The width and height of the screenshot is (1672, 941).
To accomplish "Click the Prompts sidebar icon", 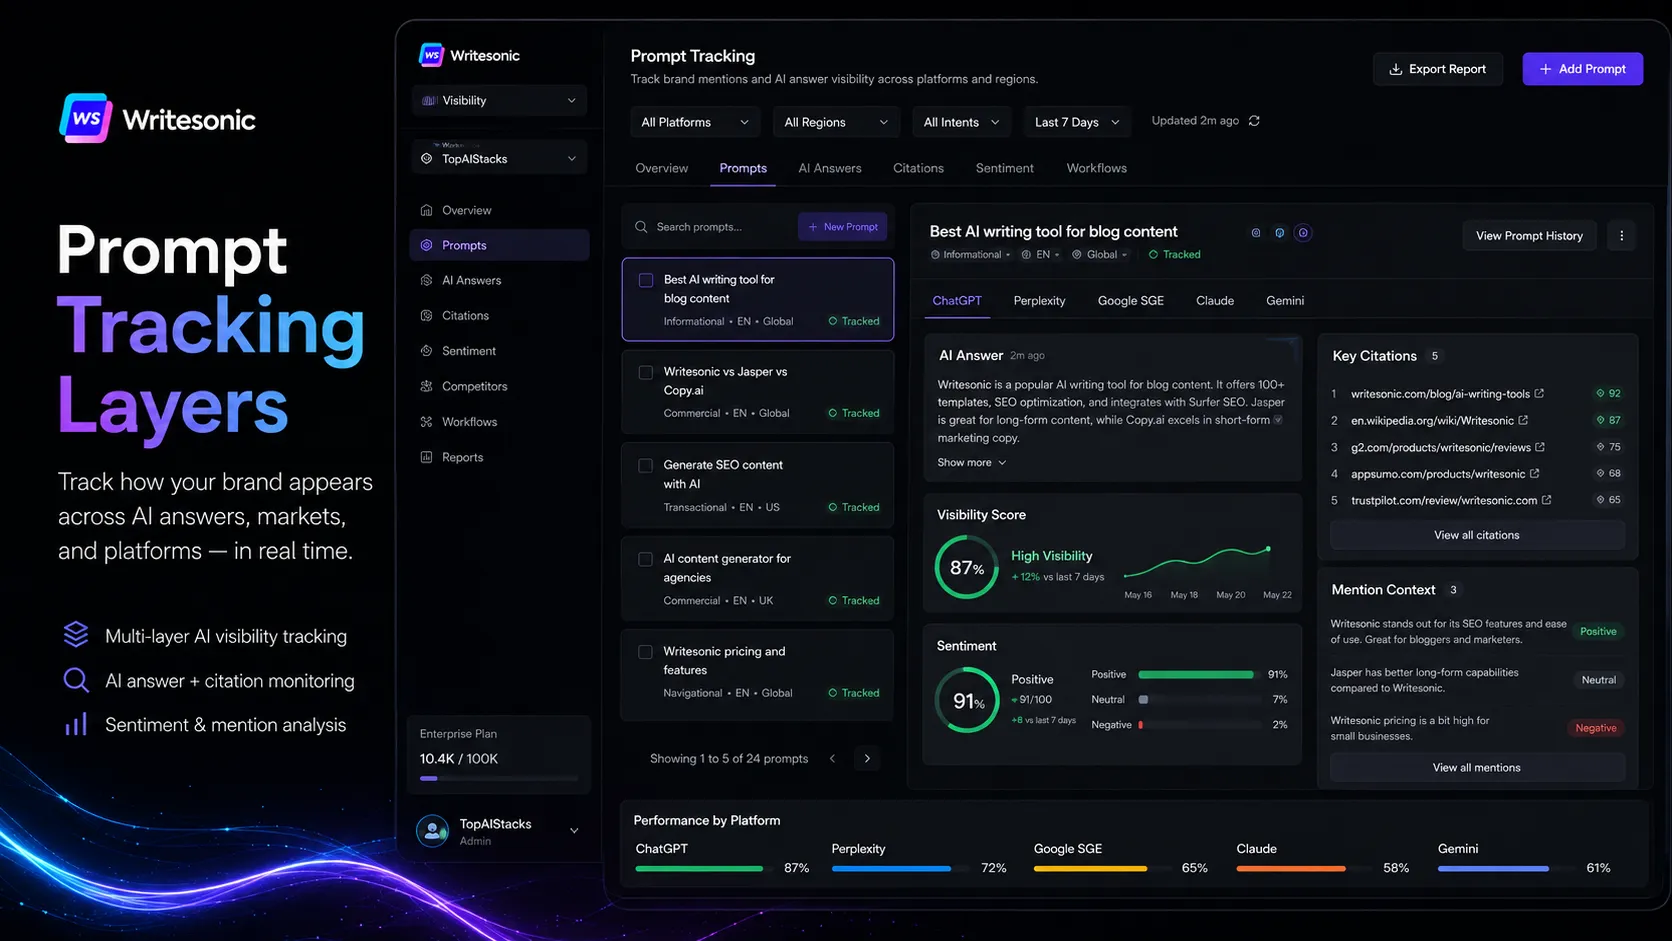I will pos(427,245).
